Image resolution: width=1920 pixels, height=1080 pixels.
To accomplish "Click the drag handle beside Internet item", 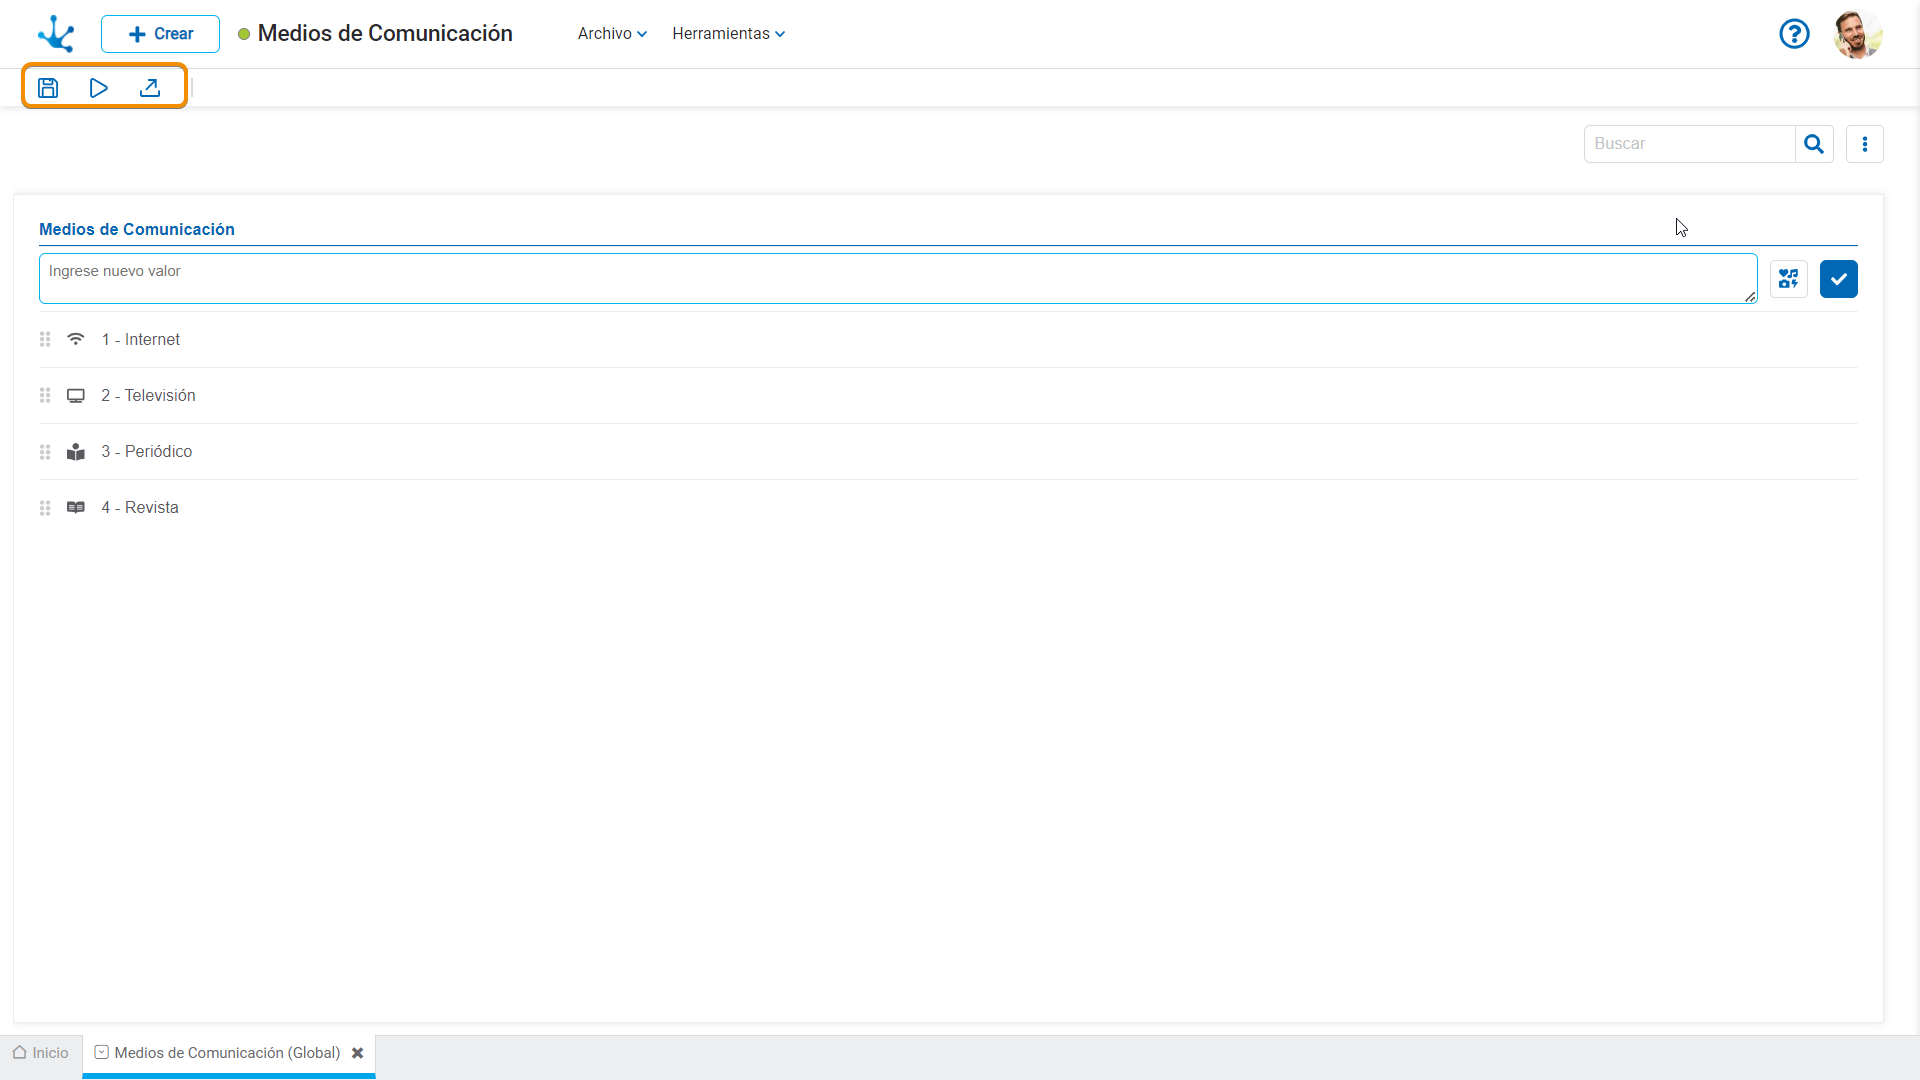I will click(45, 340).
